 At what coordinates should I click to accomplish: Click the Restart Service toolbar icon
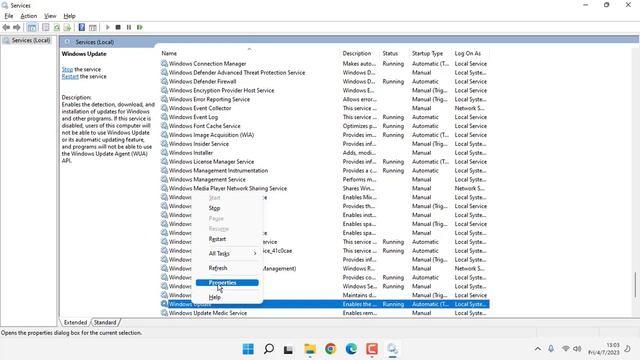point(140,27)
